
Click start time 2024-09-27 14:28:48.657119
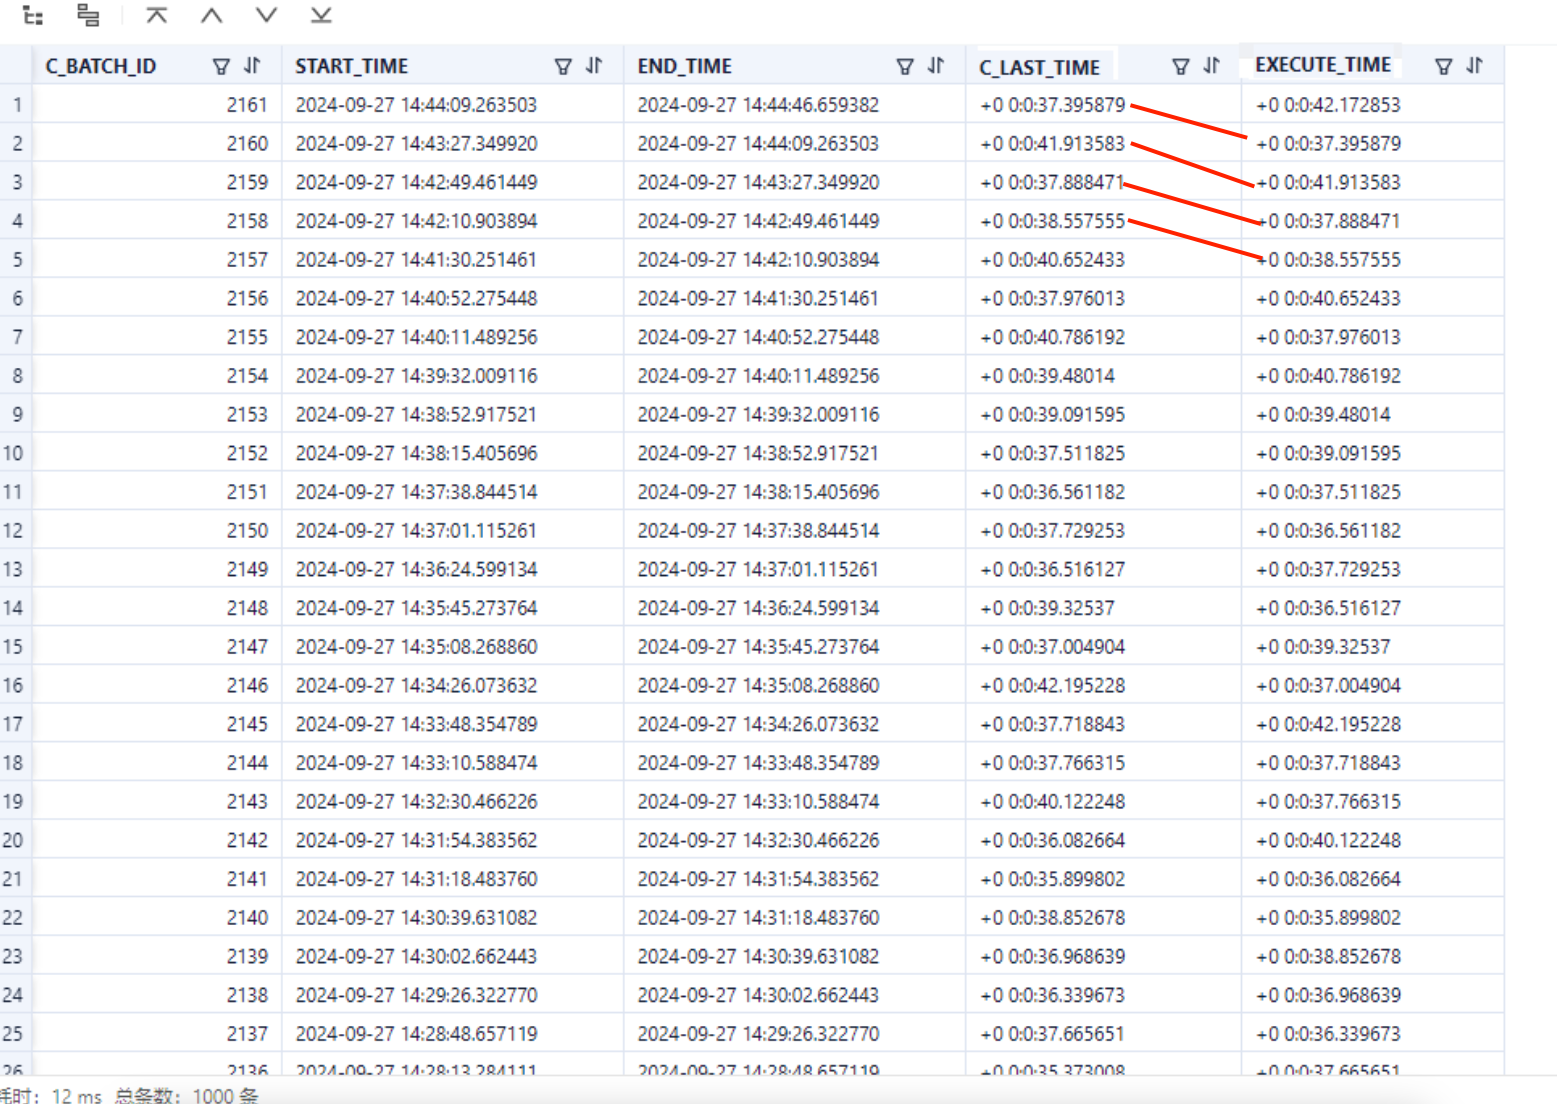[x=416, y=1033]
